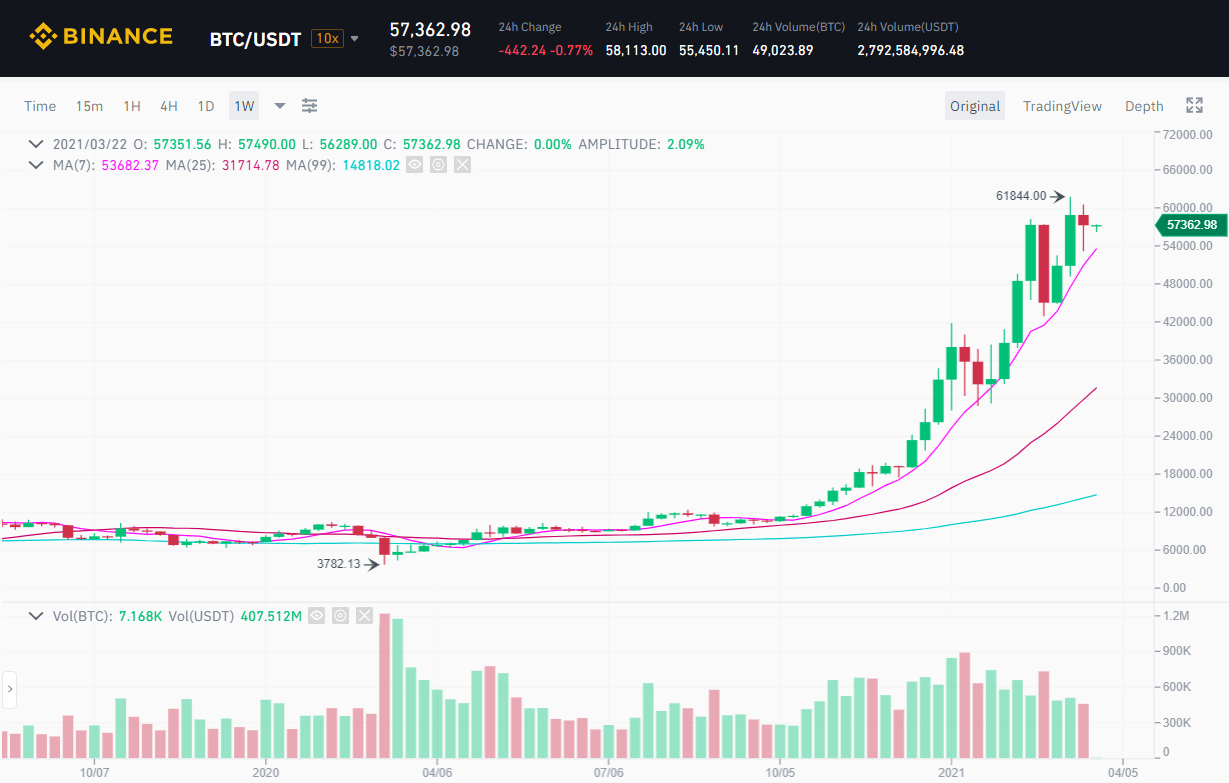Toggle visibility of the Volume indicator
Viewport: 1229px width, 783px height.
pos(316,616)
